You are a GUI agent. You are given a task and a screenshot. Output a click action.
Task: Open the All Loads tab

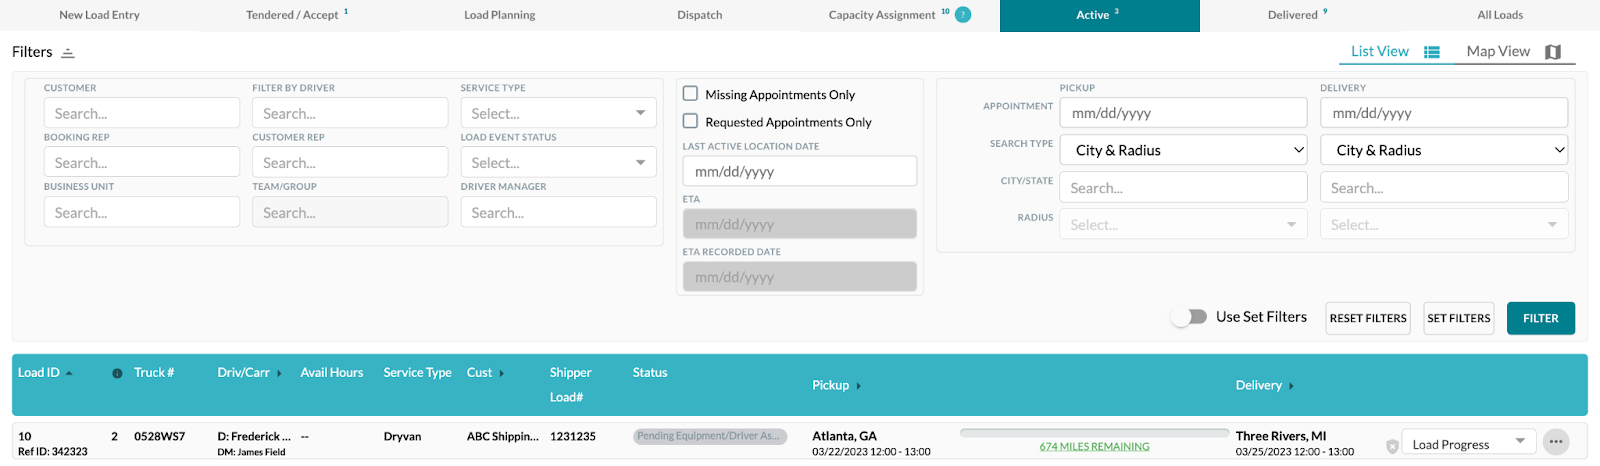(1500, 15)
